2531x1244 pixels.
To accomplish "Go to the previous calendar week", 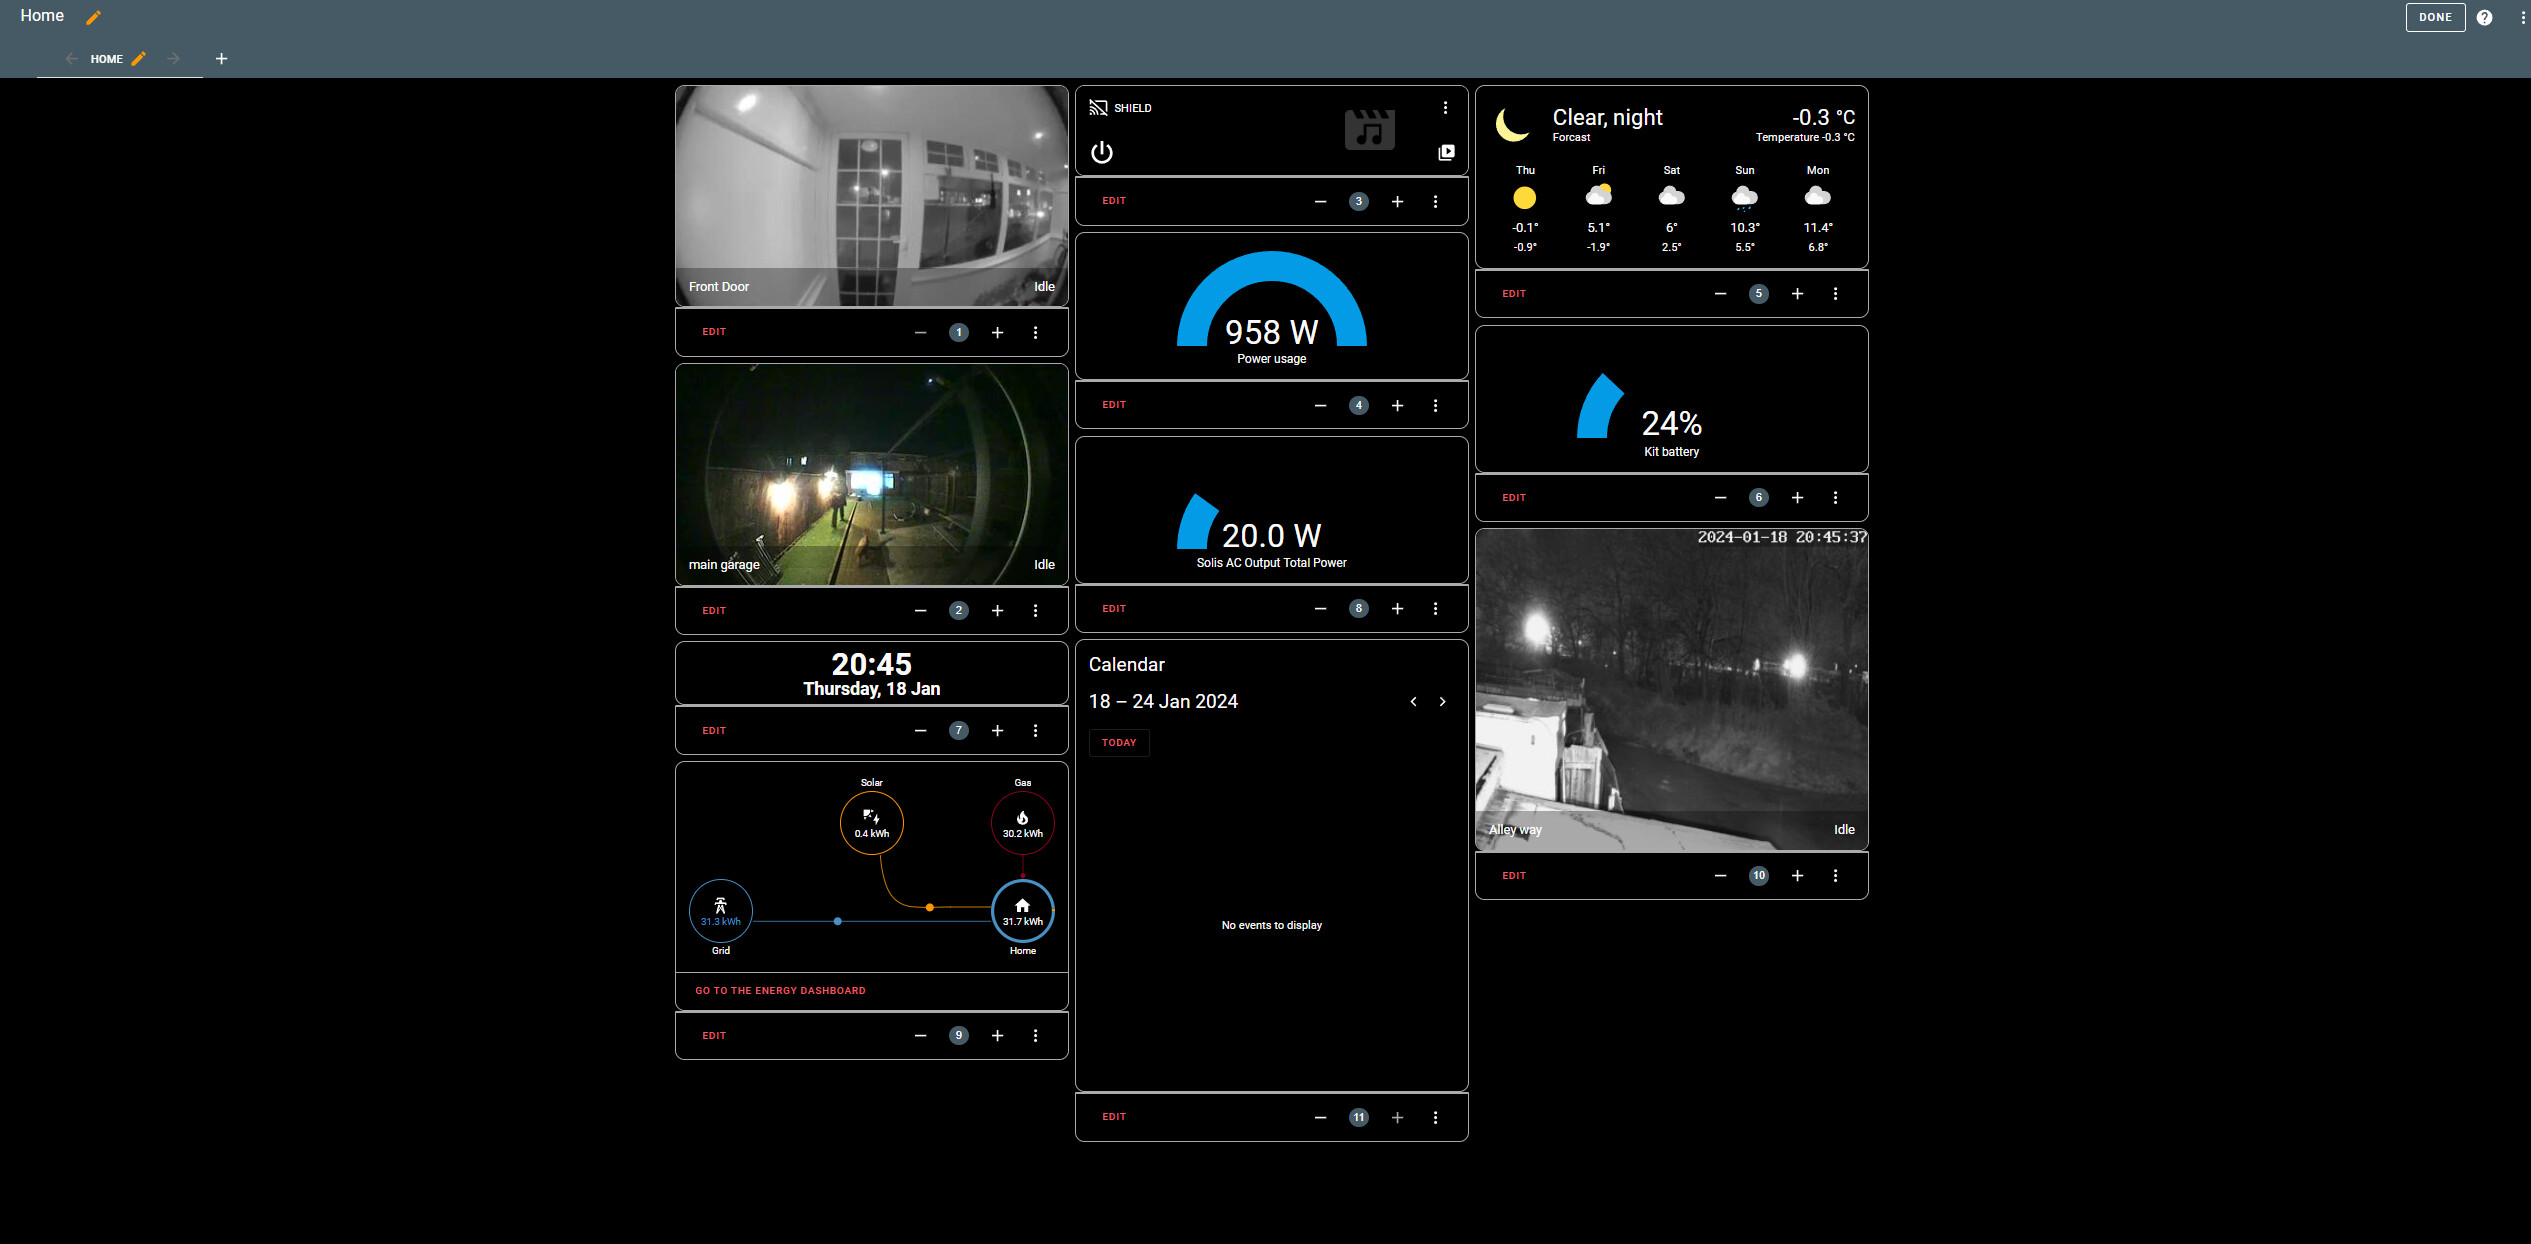I will 1413,701.
